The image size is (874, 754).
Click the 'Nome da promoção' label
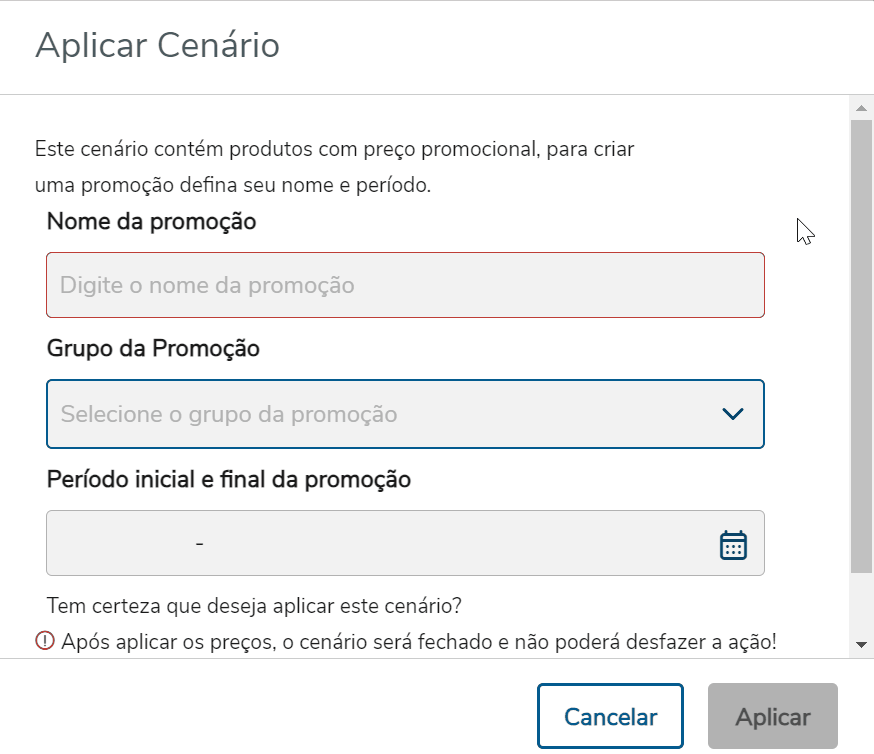click(151, 221)
